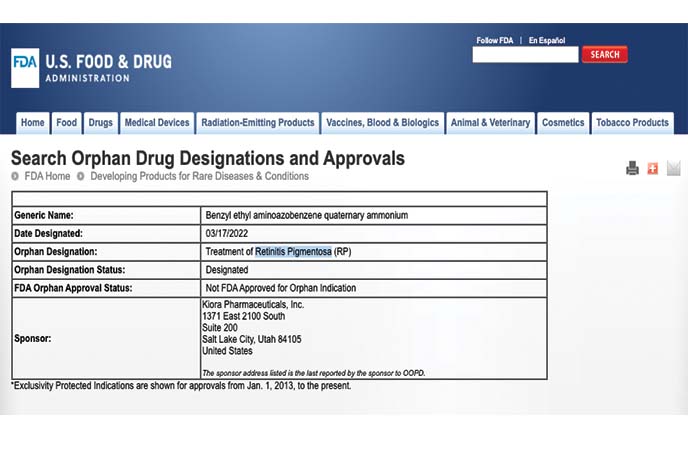Click the highlighted Retinitis Pigmentosa text

[x=293, y=252]
